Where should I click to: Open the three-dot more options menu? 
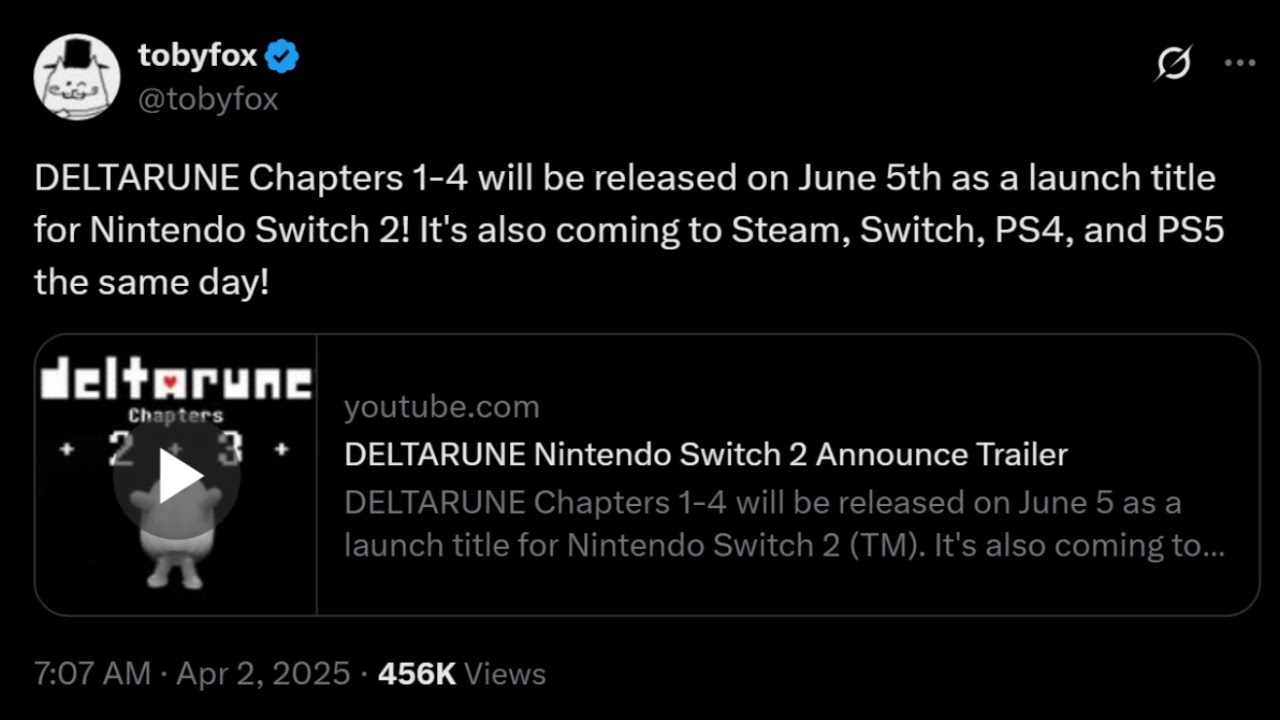1240,63
